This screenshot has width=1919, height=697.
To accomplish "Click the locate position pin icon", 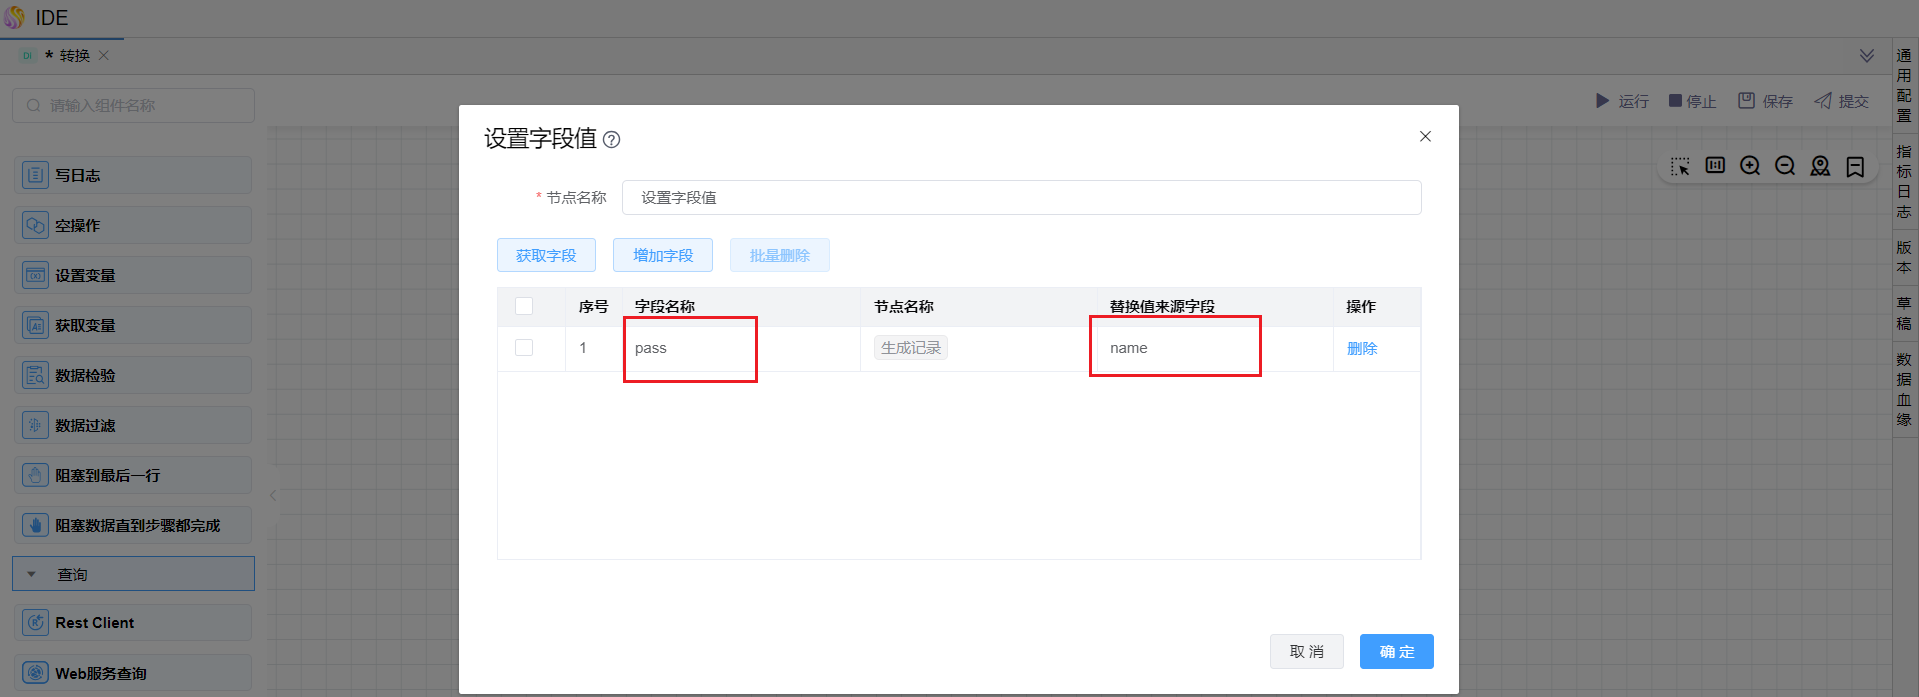I will (x=1820, y=166).
